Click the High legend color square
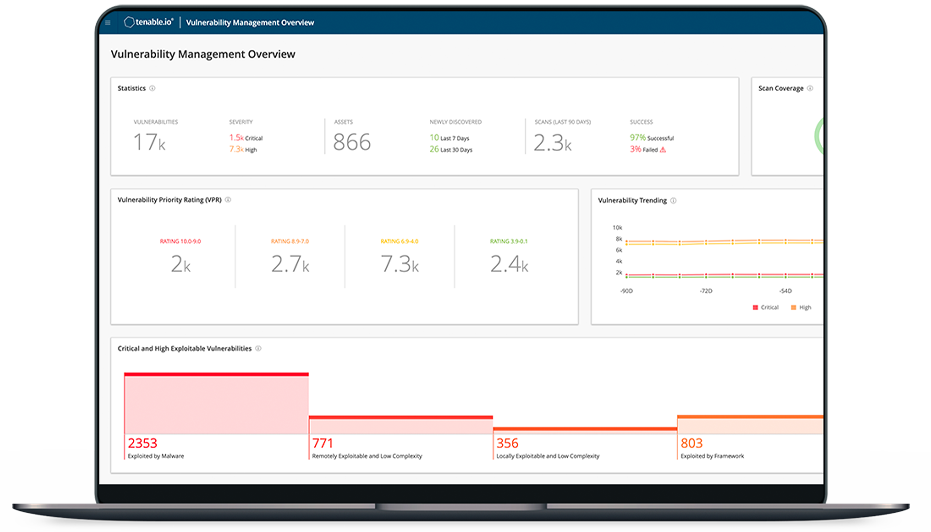Image resolution: width=931 pixels, height=532 pixels. coord(794,308)
